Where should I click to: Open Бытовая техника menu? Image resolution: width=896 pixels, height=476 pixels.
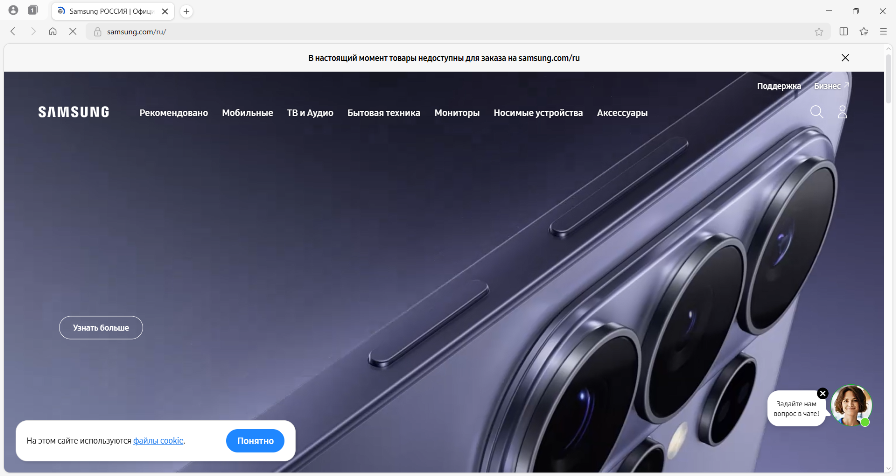(x=383, y=113)
